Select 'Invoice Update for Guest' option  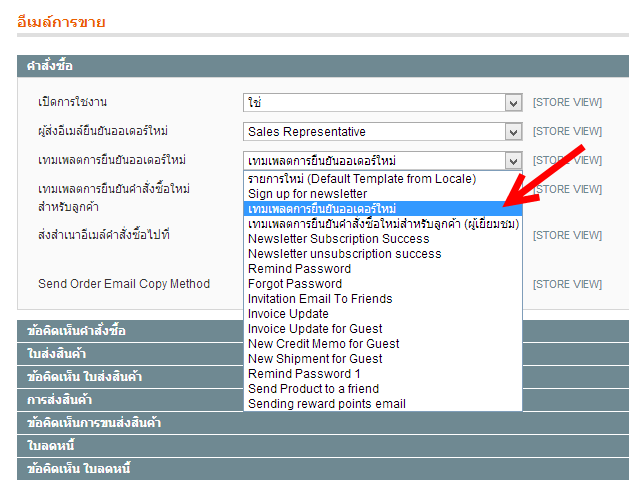coord(315,329)
